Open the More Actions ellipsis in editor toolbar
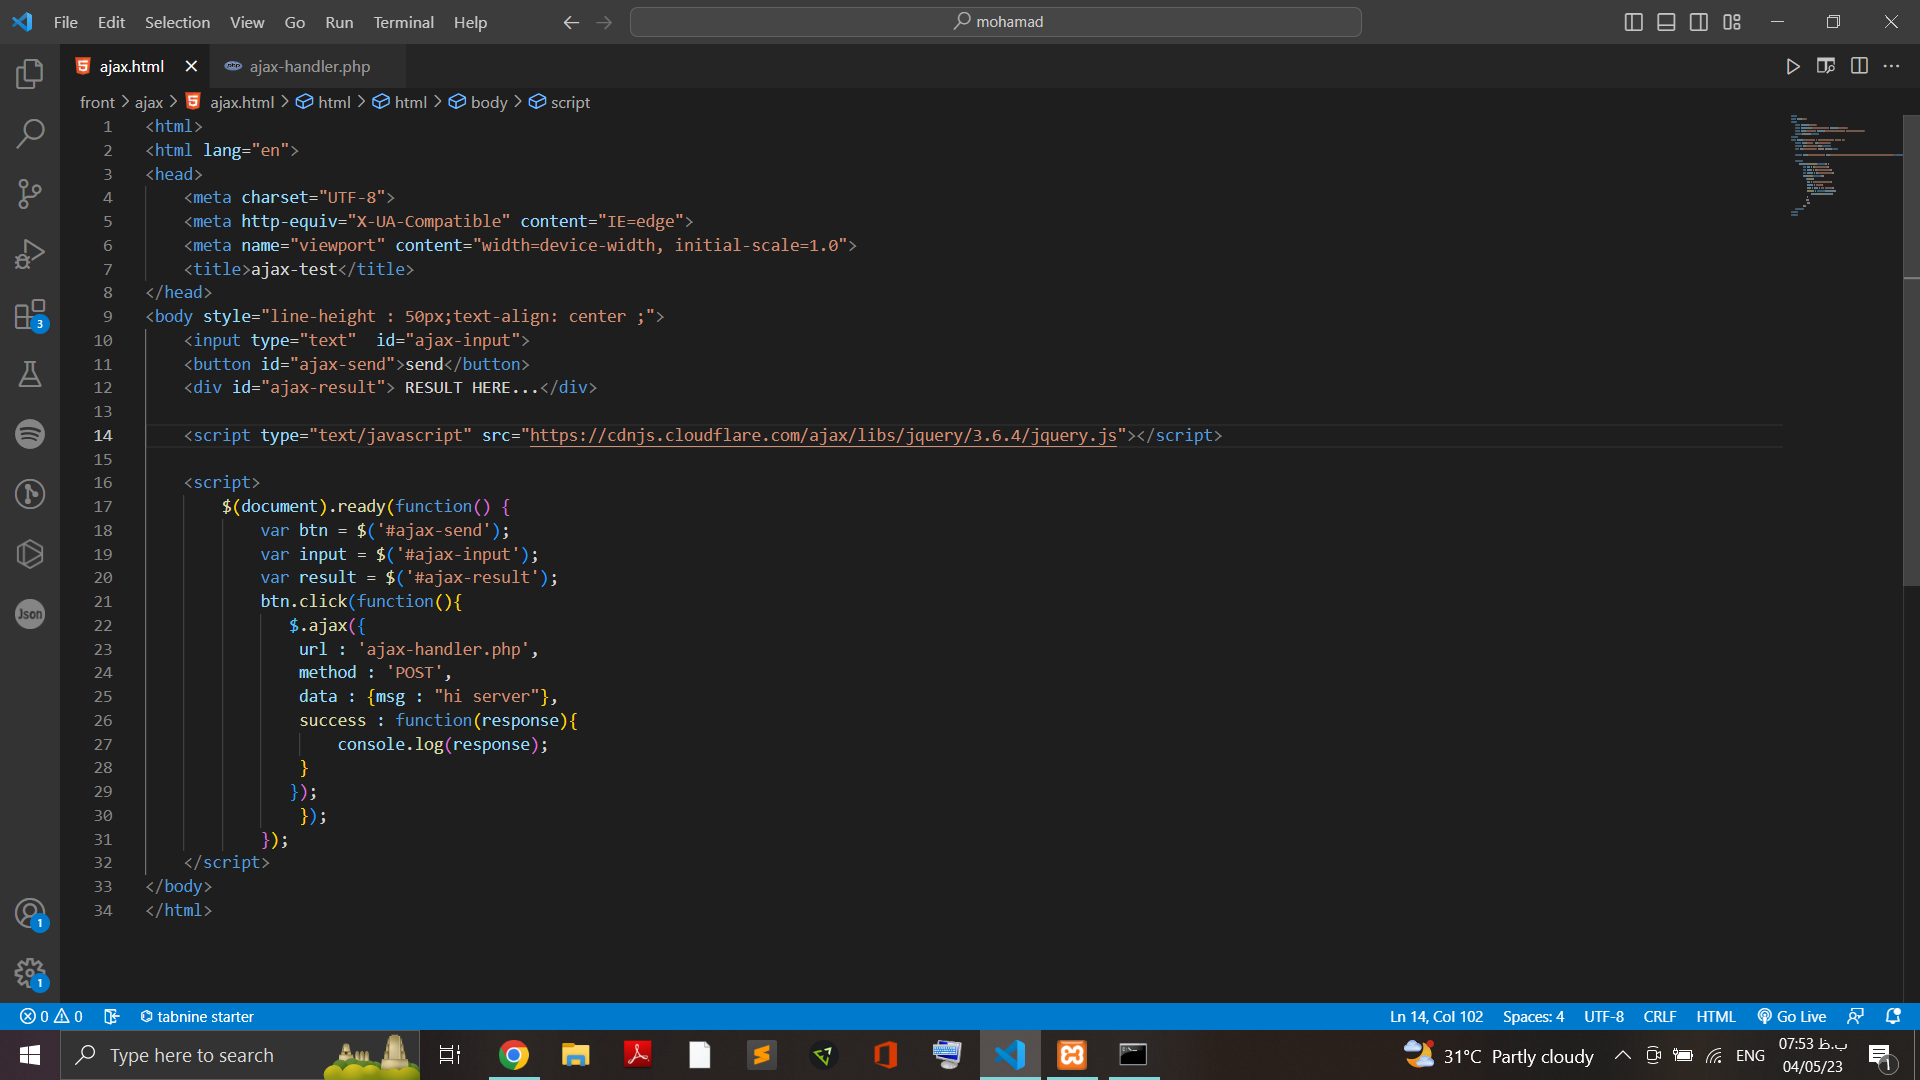 [x=1891, y=66]
